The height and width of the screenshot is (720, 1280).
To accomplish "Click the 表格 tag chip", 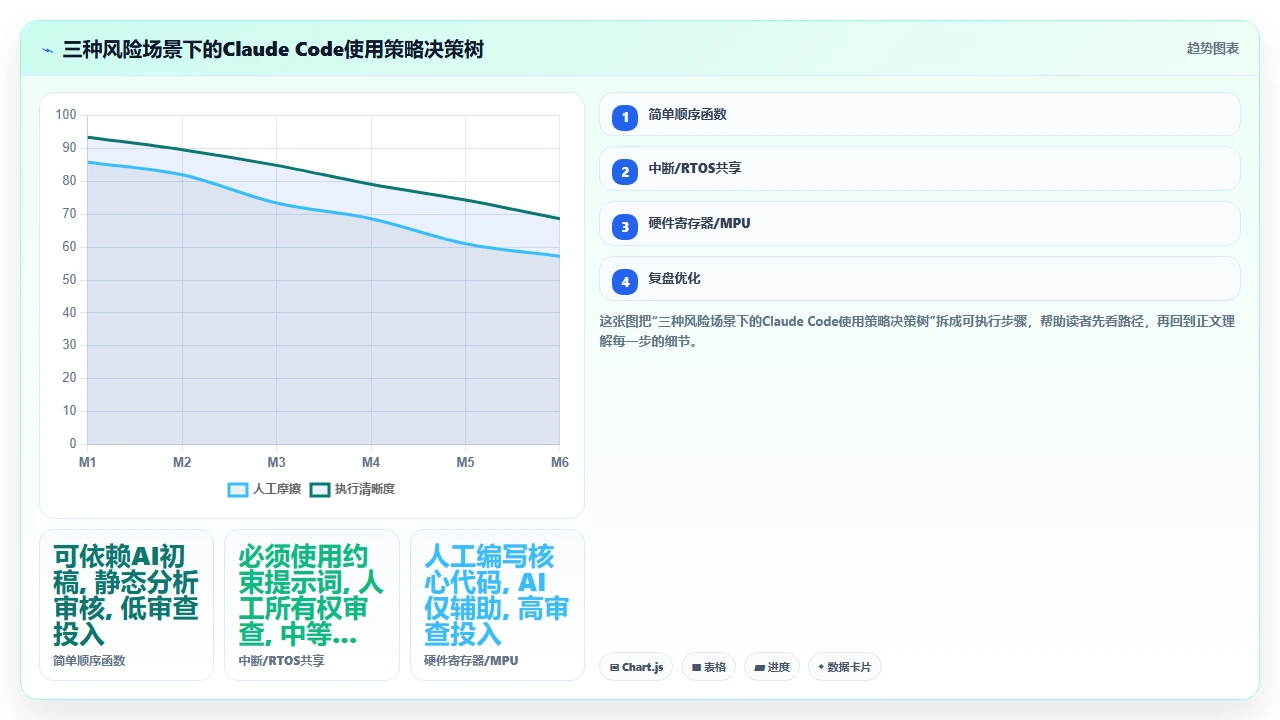I will coord(708,667).
